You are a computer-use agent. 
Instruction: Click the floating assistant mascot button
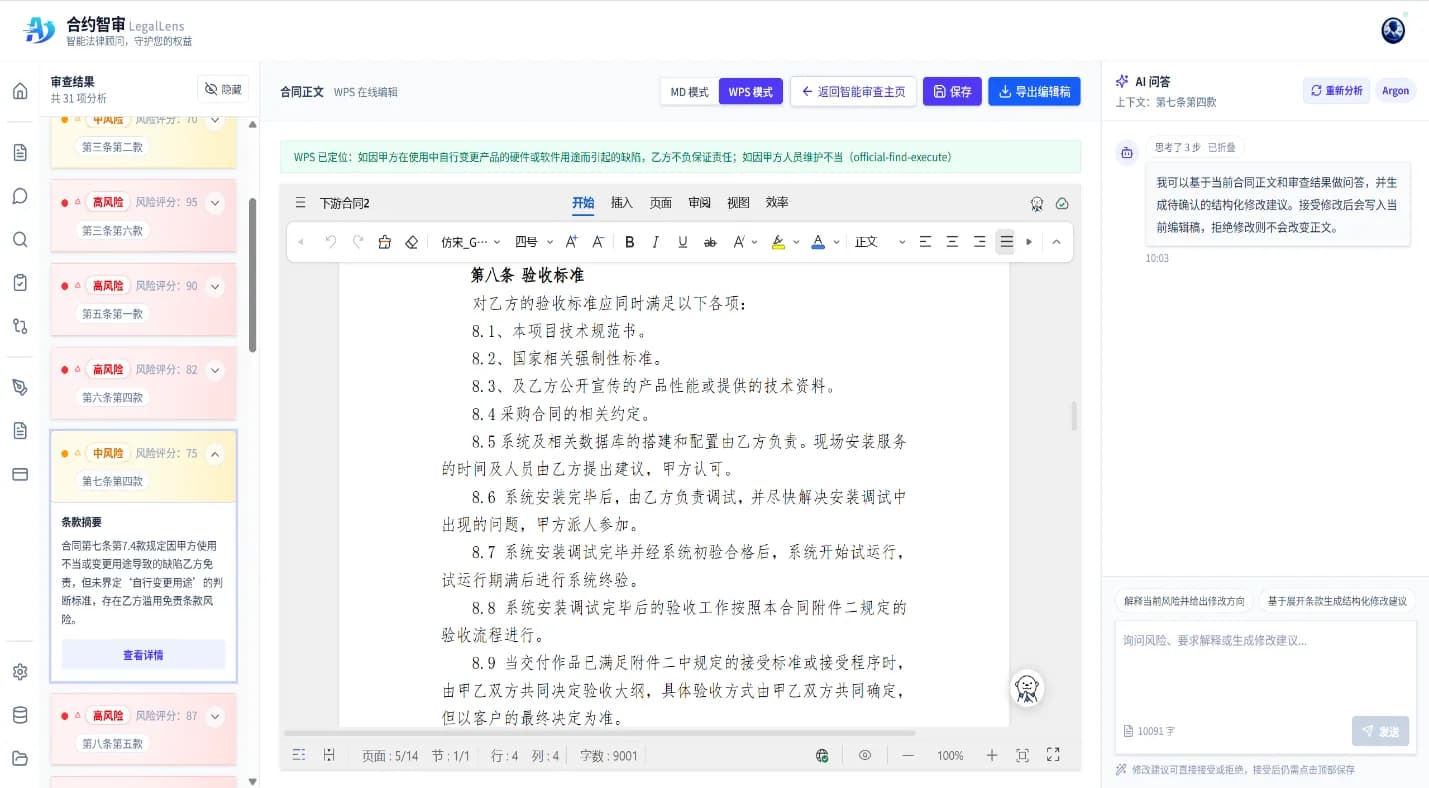click(1026, 688)
